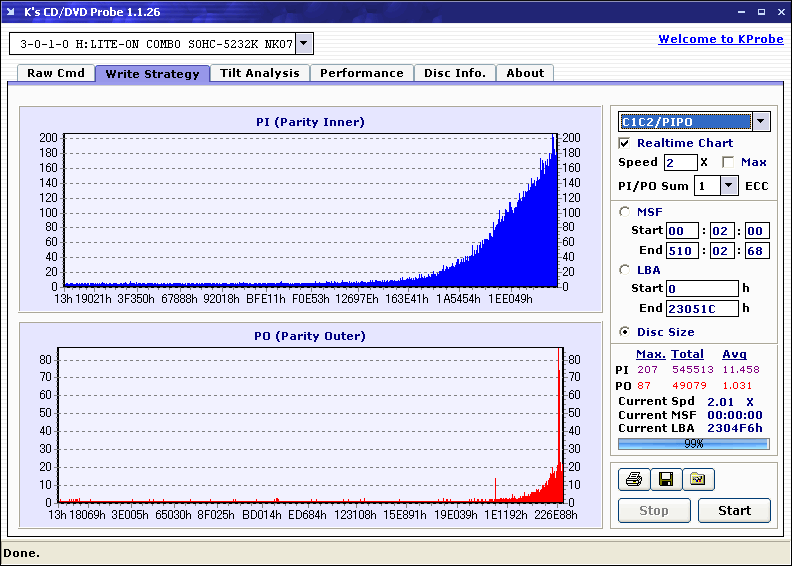The image size is (792, 566).
Task: Choose the Disc Size radio option
Action: 624,332
